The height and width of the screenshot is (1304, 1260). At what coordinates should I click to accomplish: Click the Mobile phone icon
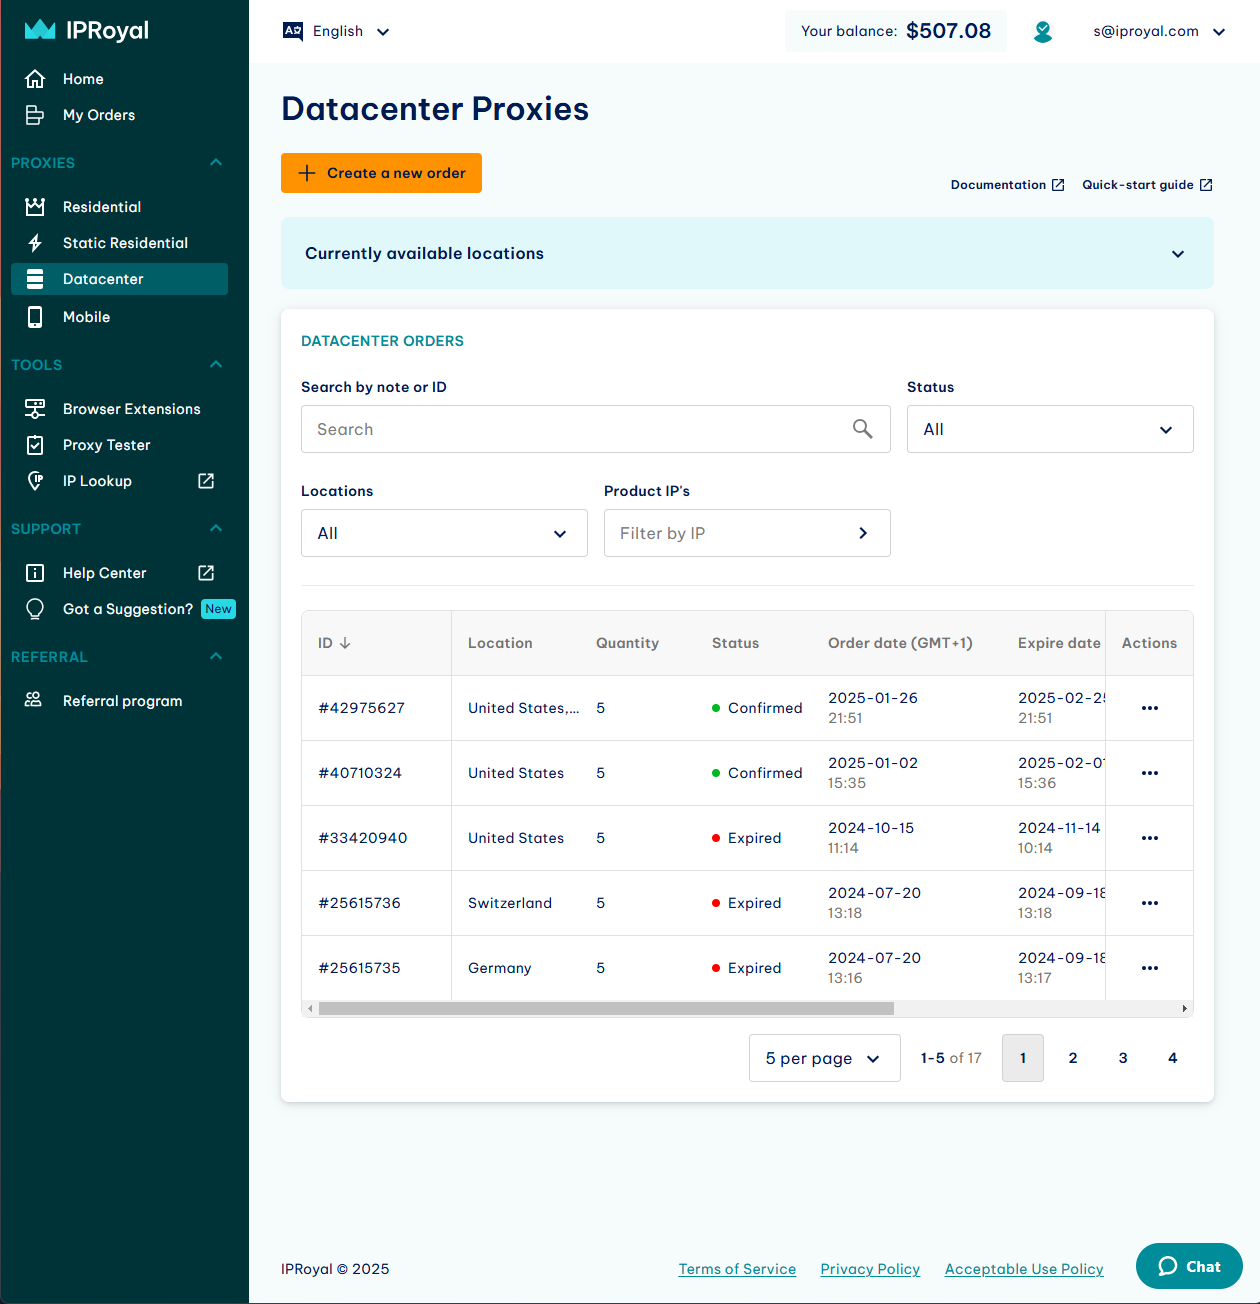point(35,317)
